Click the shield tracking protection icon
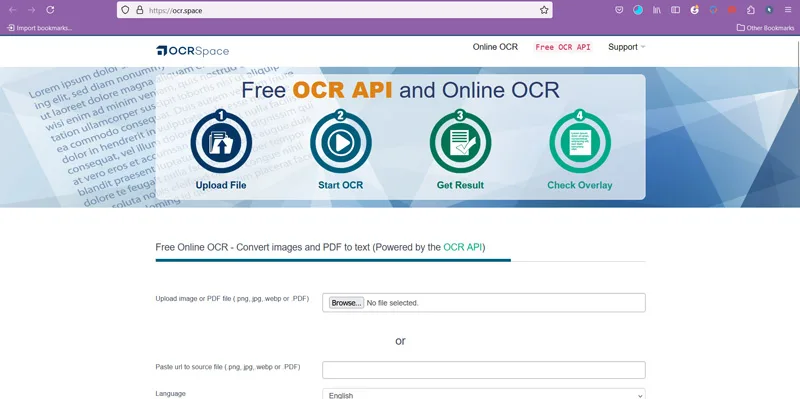Screen dimensions: 800x399 126,10
